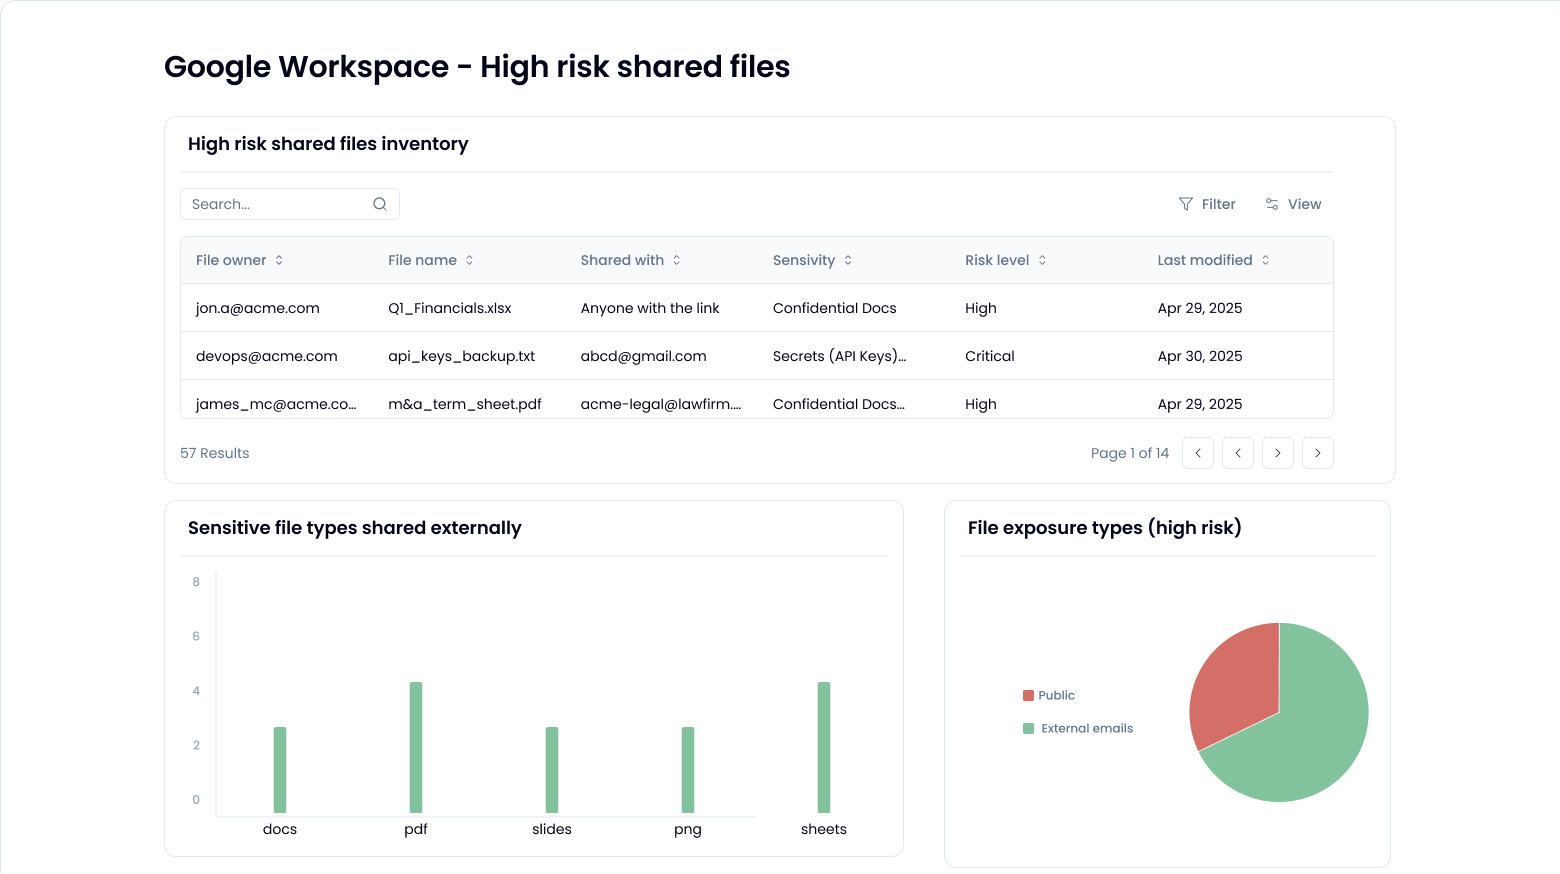Click the View settings sliders icon
This screenshot has height=874, width=1560.
[1272, 204]
